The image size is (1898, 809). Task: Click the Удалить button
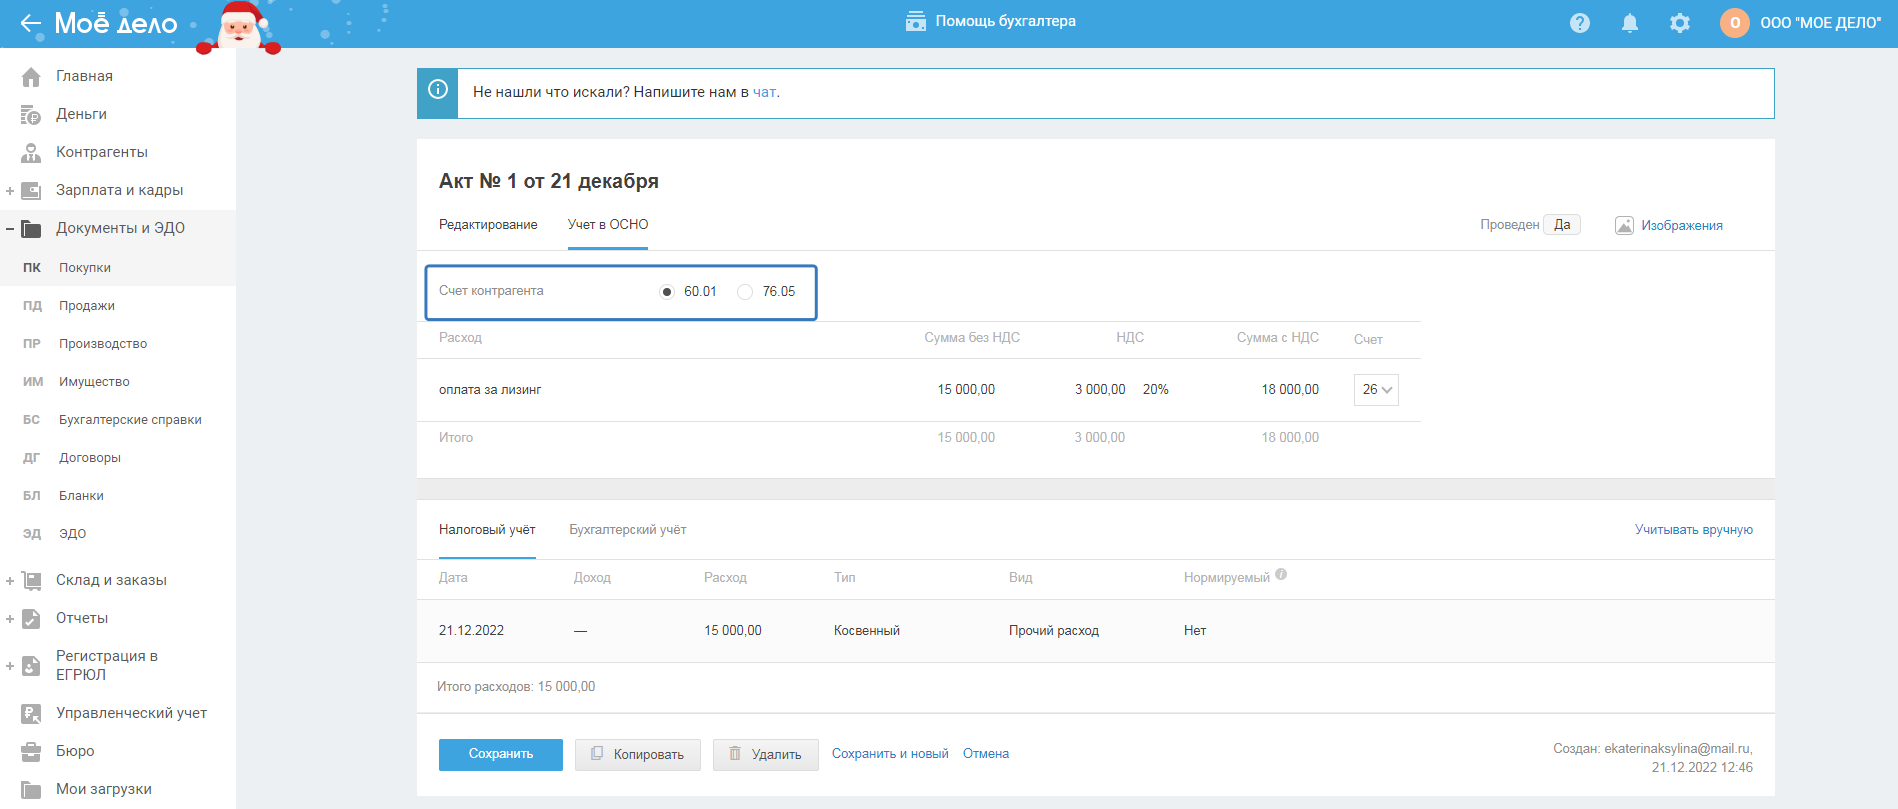(765, 754)
